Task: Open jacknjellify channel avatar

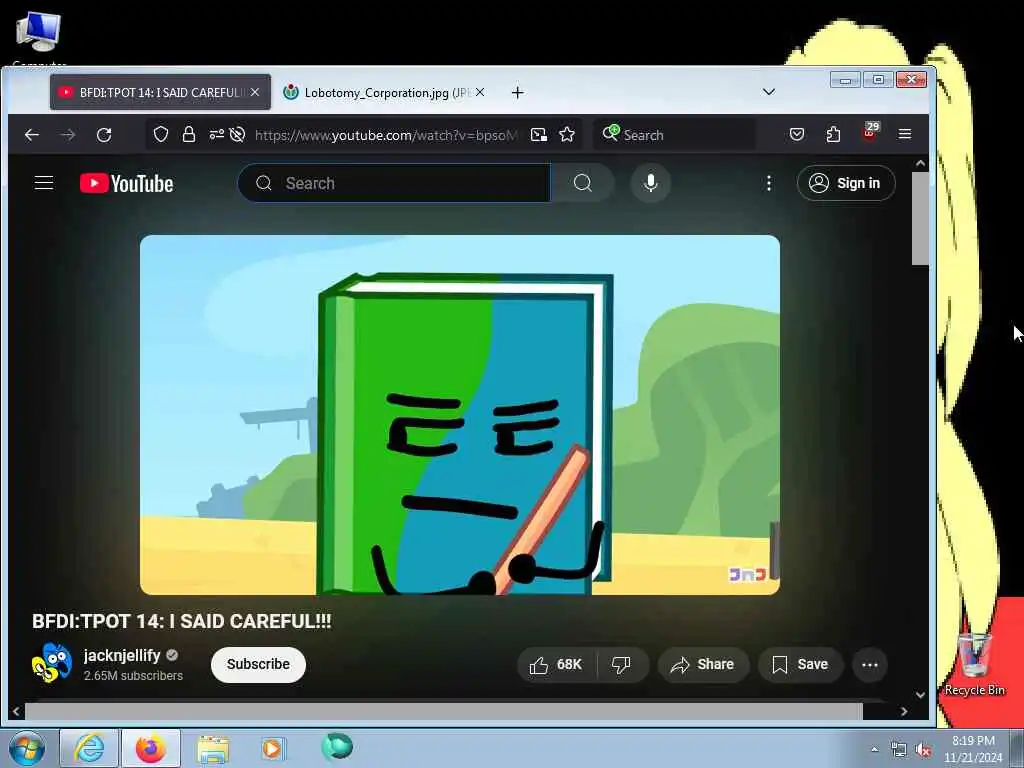Action: click(x=52, y=662)
